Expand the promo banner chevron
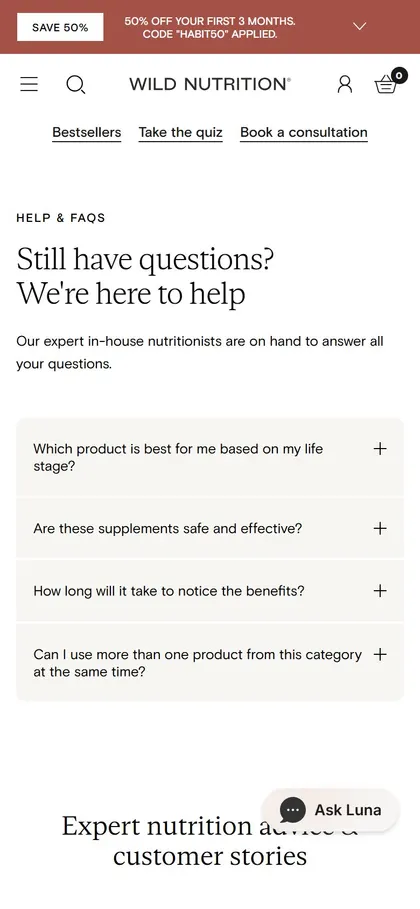 pos(360,27)
